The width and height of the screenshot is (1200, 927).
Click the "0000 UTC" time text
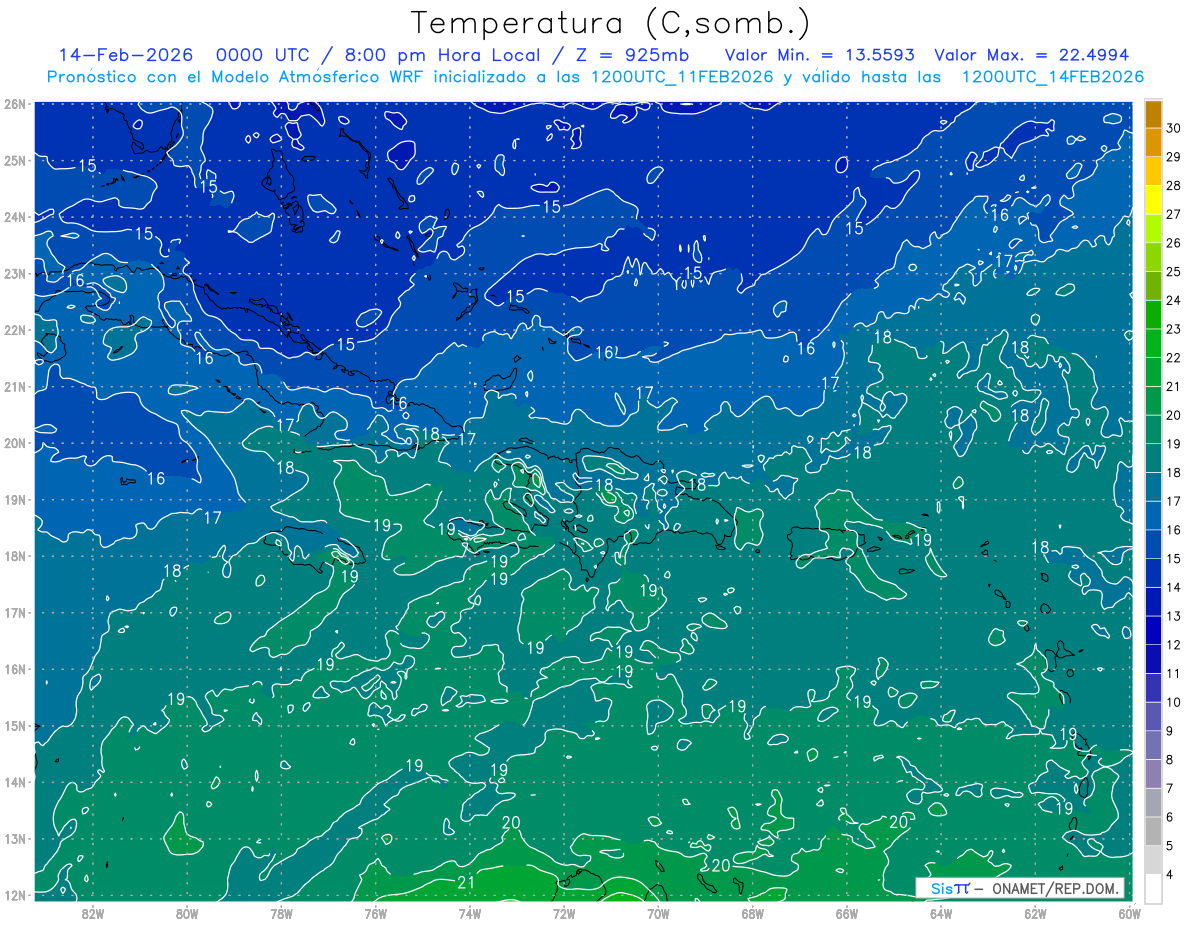coord(263,56)
